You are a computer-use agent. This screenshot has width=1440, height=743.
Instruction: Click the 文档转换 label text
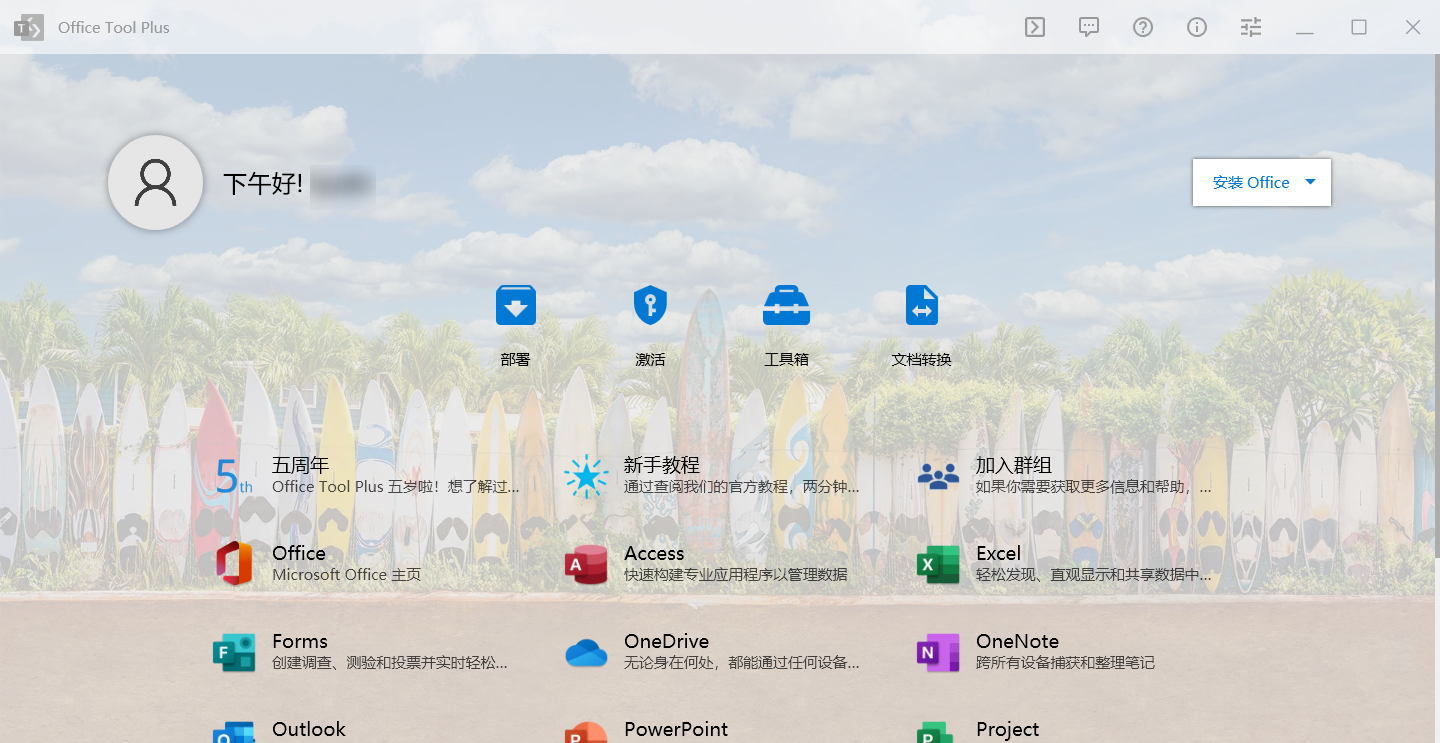point(921,359)
